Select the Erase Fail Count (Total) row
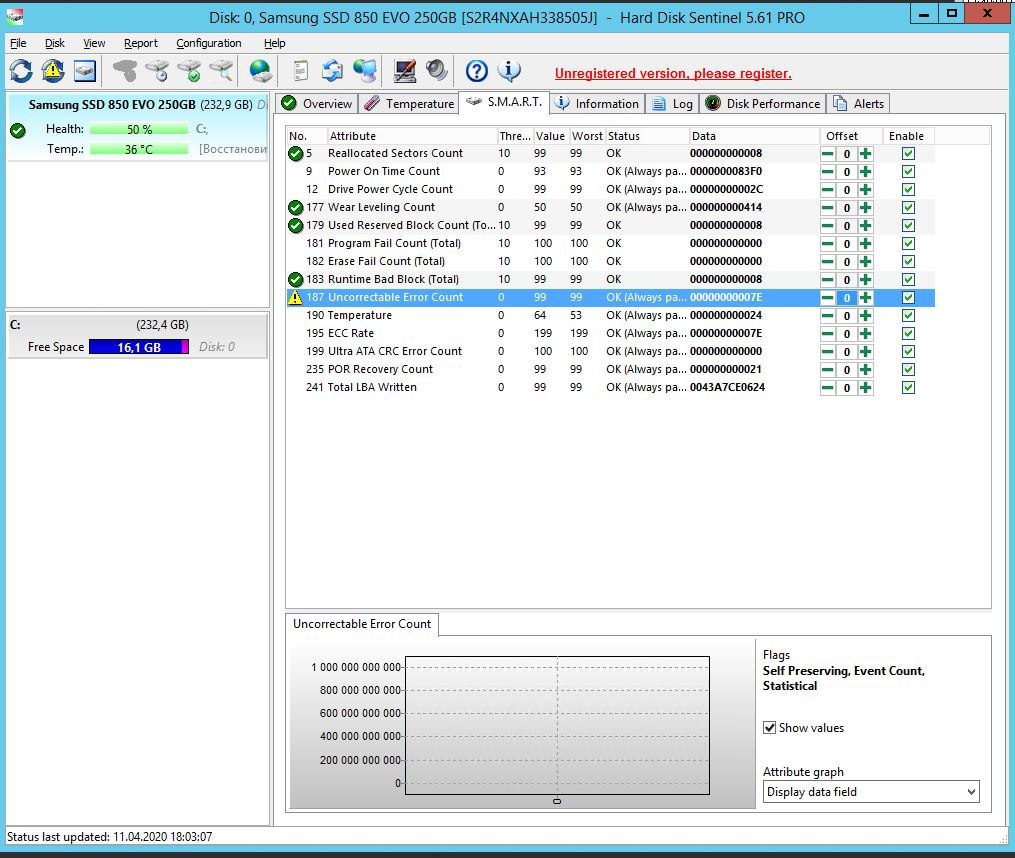This screenshot has height=858, width=1015. point(610,262)
